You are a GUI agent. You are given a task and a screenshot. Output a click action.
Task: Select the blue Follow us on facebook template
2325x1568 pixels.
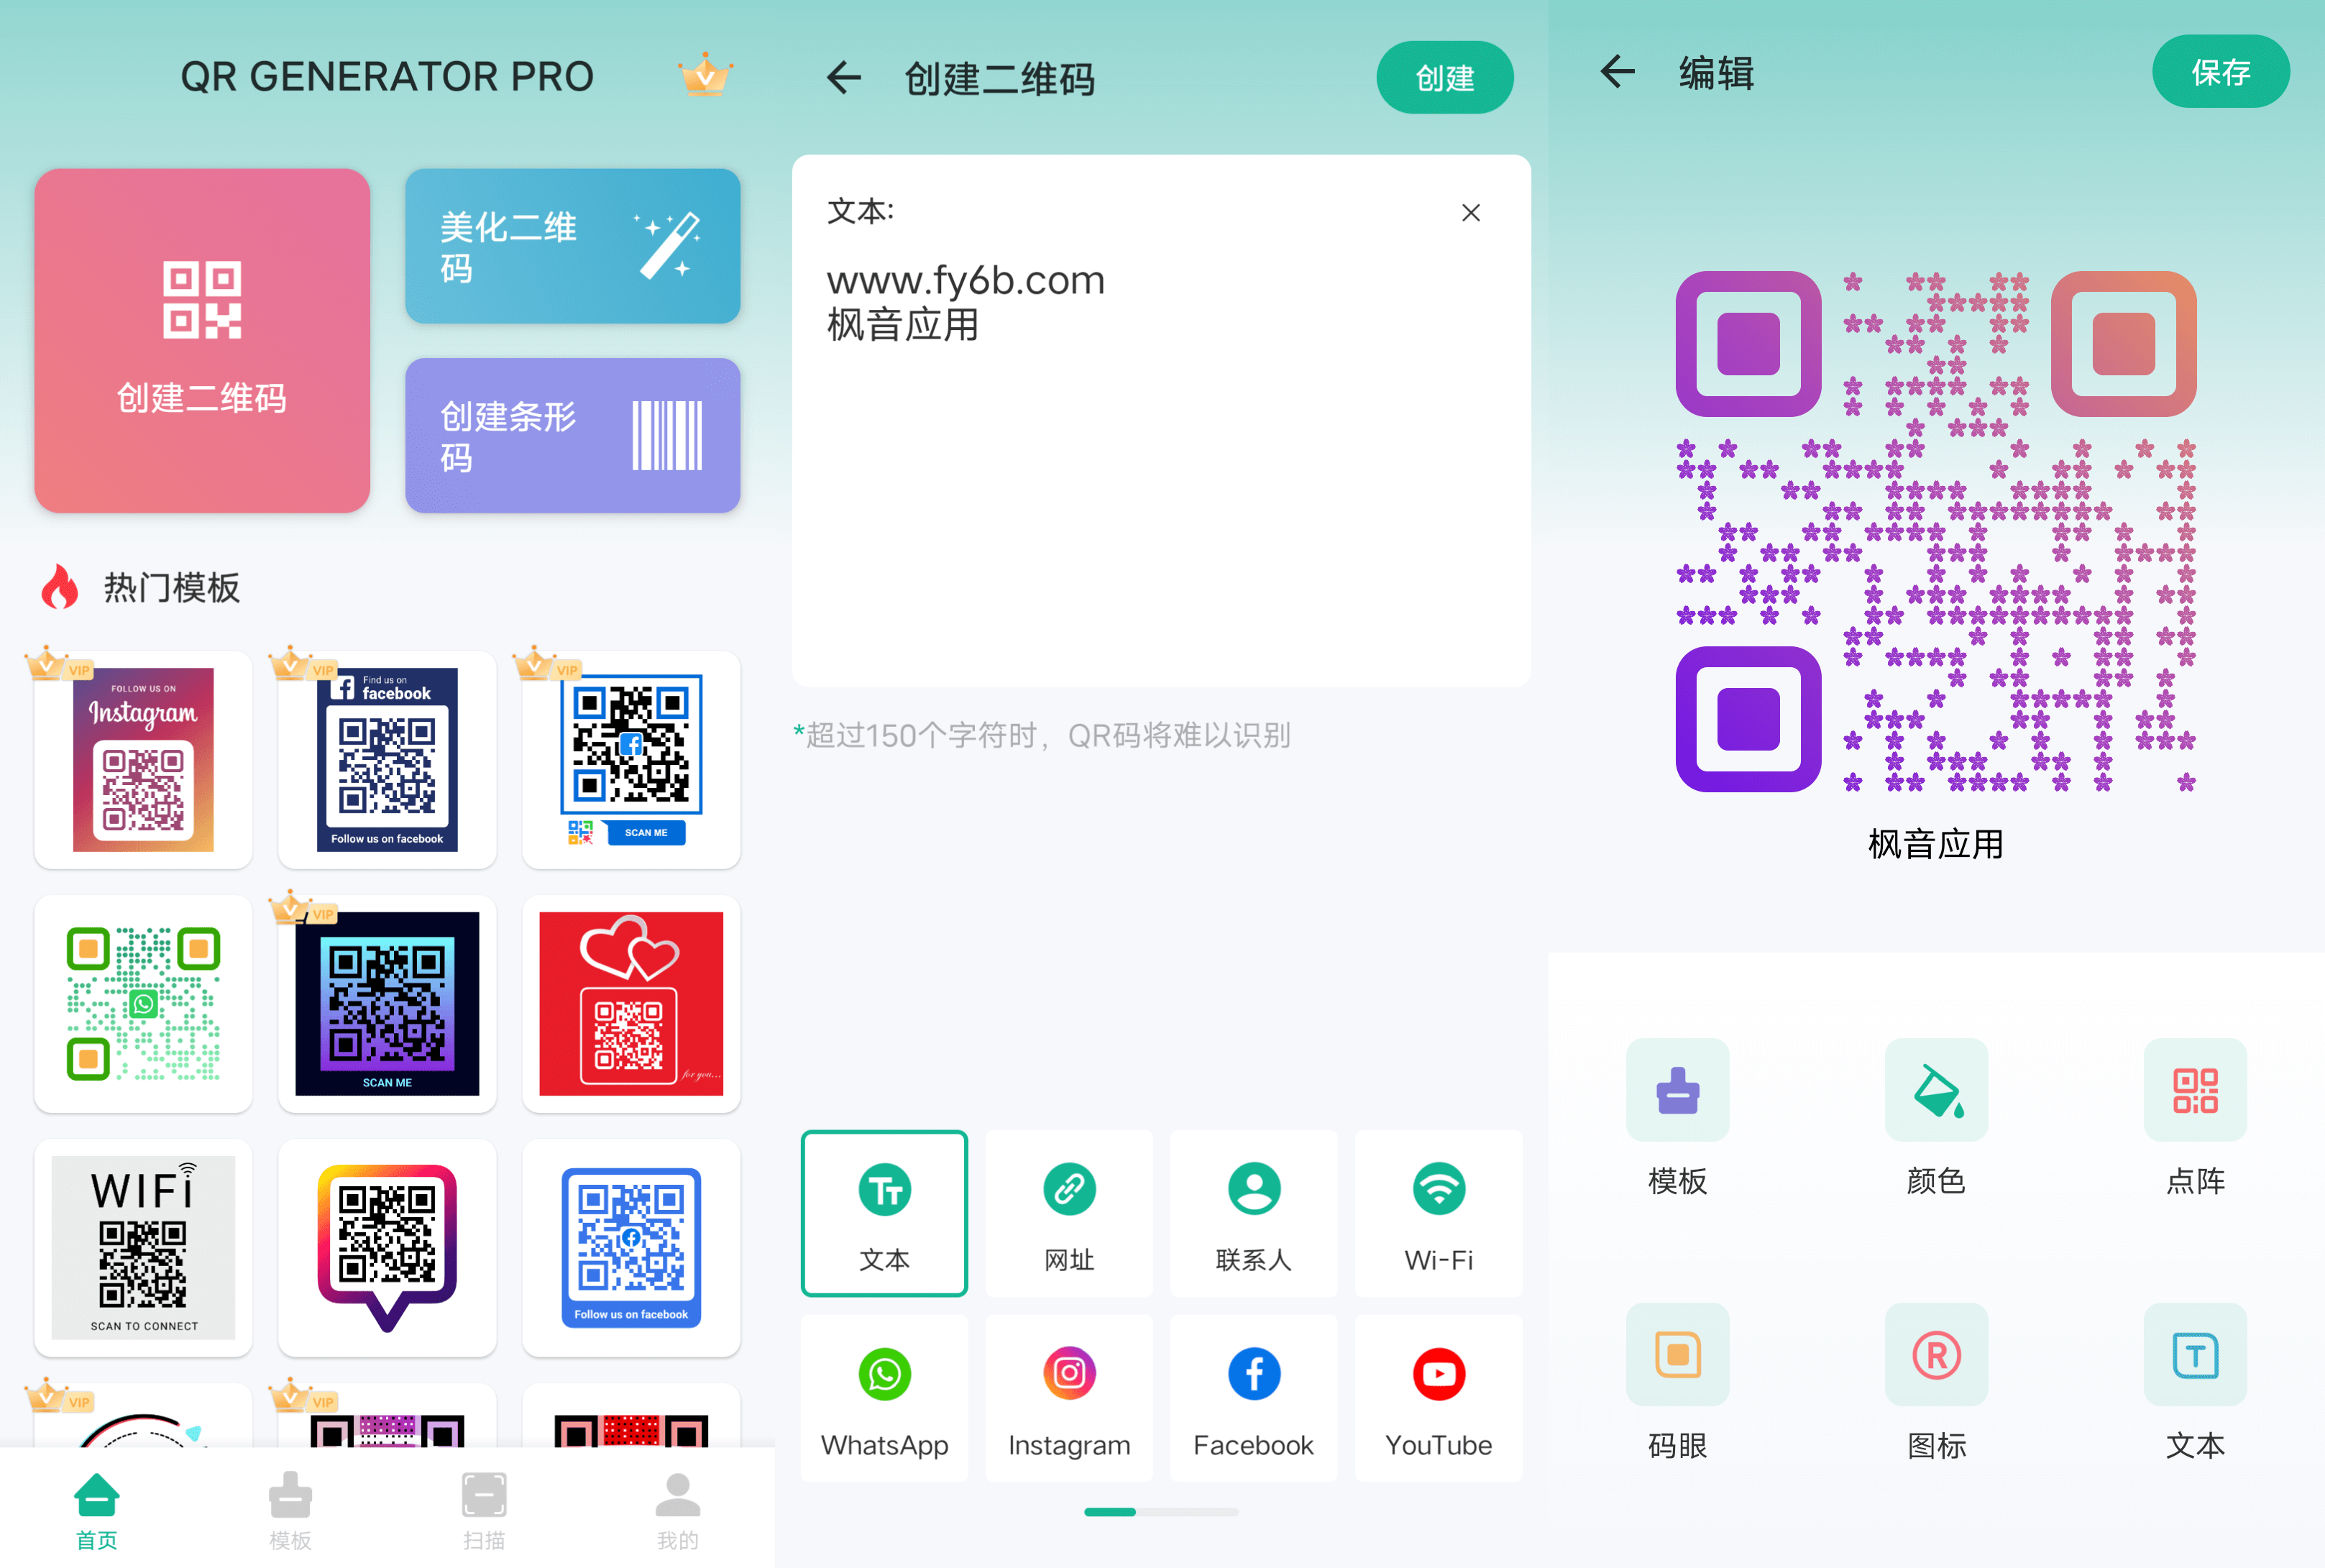pos(631,1248)
